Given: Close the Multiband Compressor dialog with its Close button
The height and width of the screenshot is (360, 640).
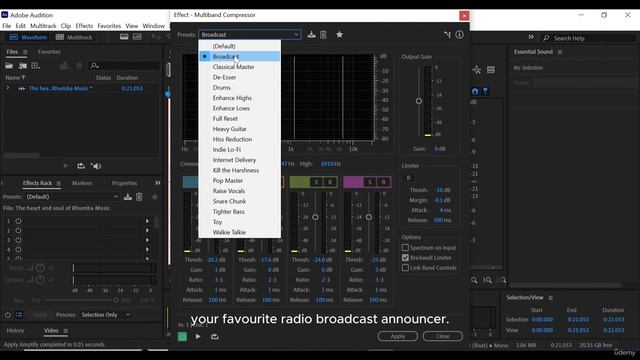Looking at the screenshot, I should pos(442,336).
